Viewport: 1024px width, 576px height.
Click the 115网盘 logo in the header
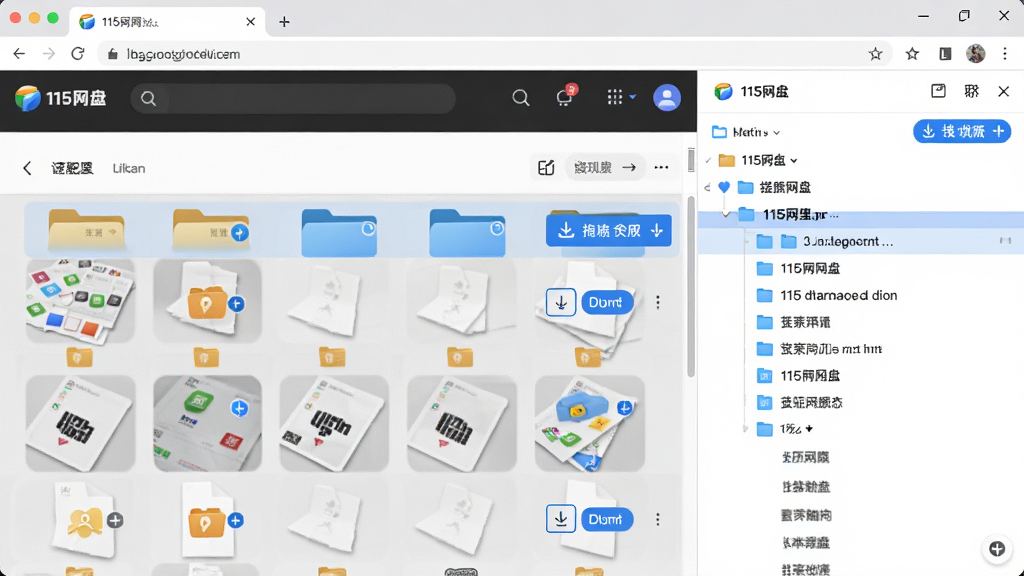pyautogui.click(x=60, y=98)
